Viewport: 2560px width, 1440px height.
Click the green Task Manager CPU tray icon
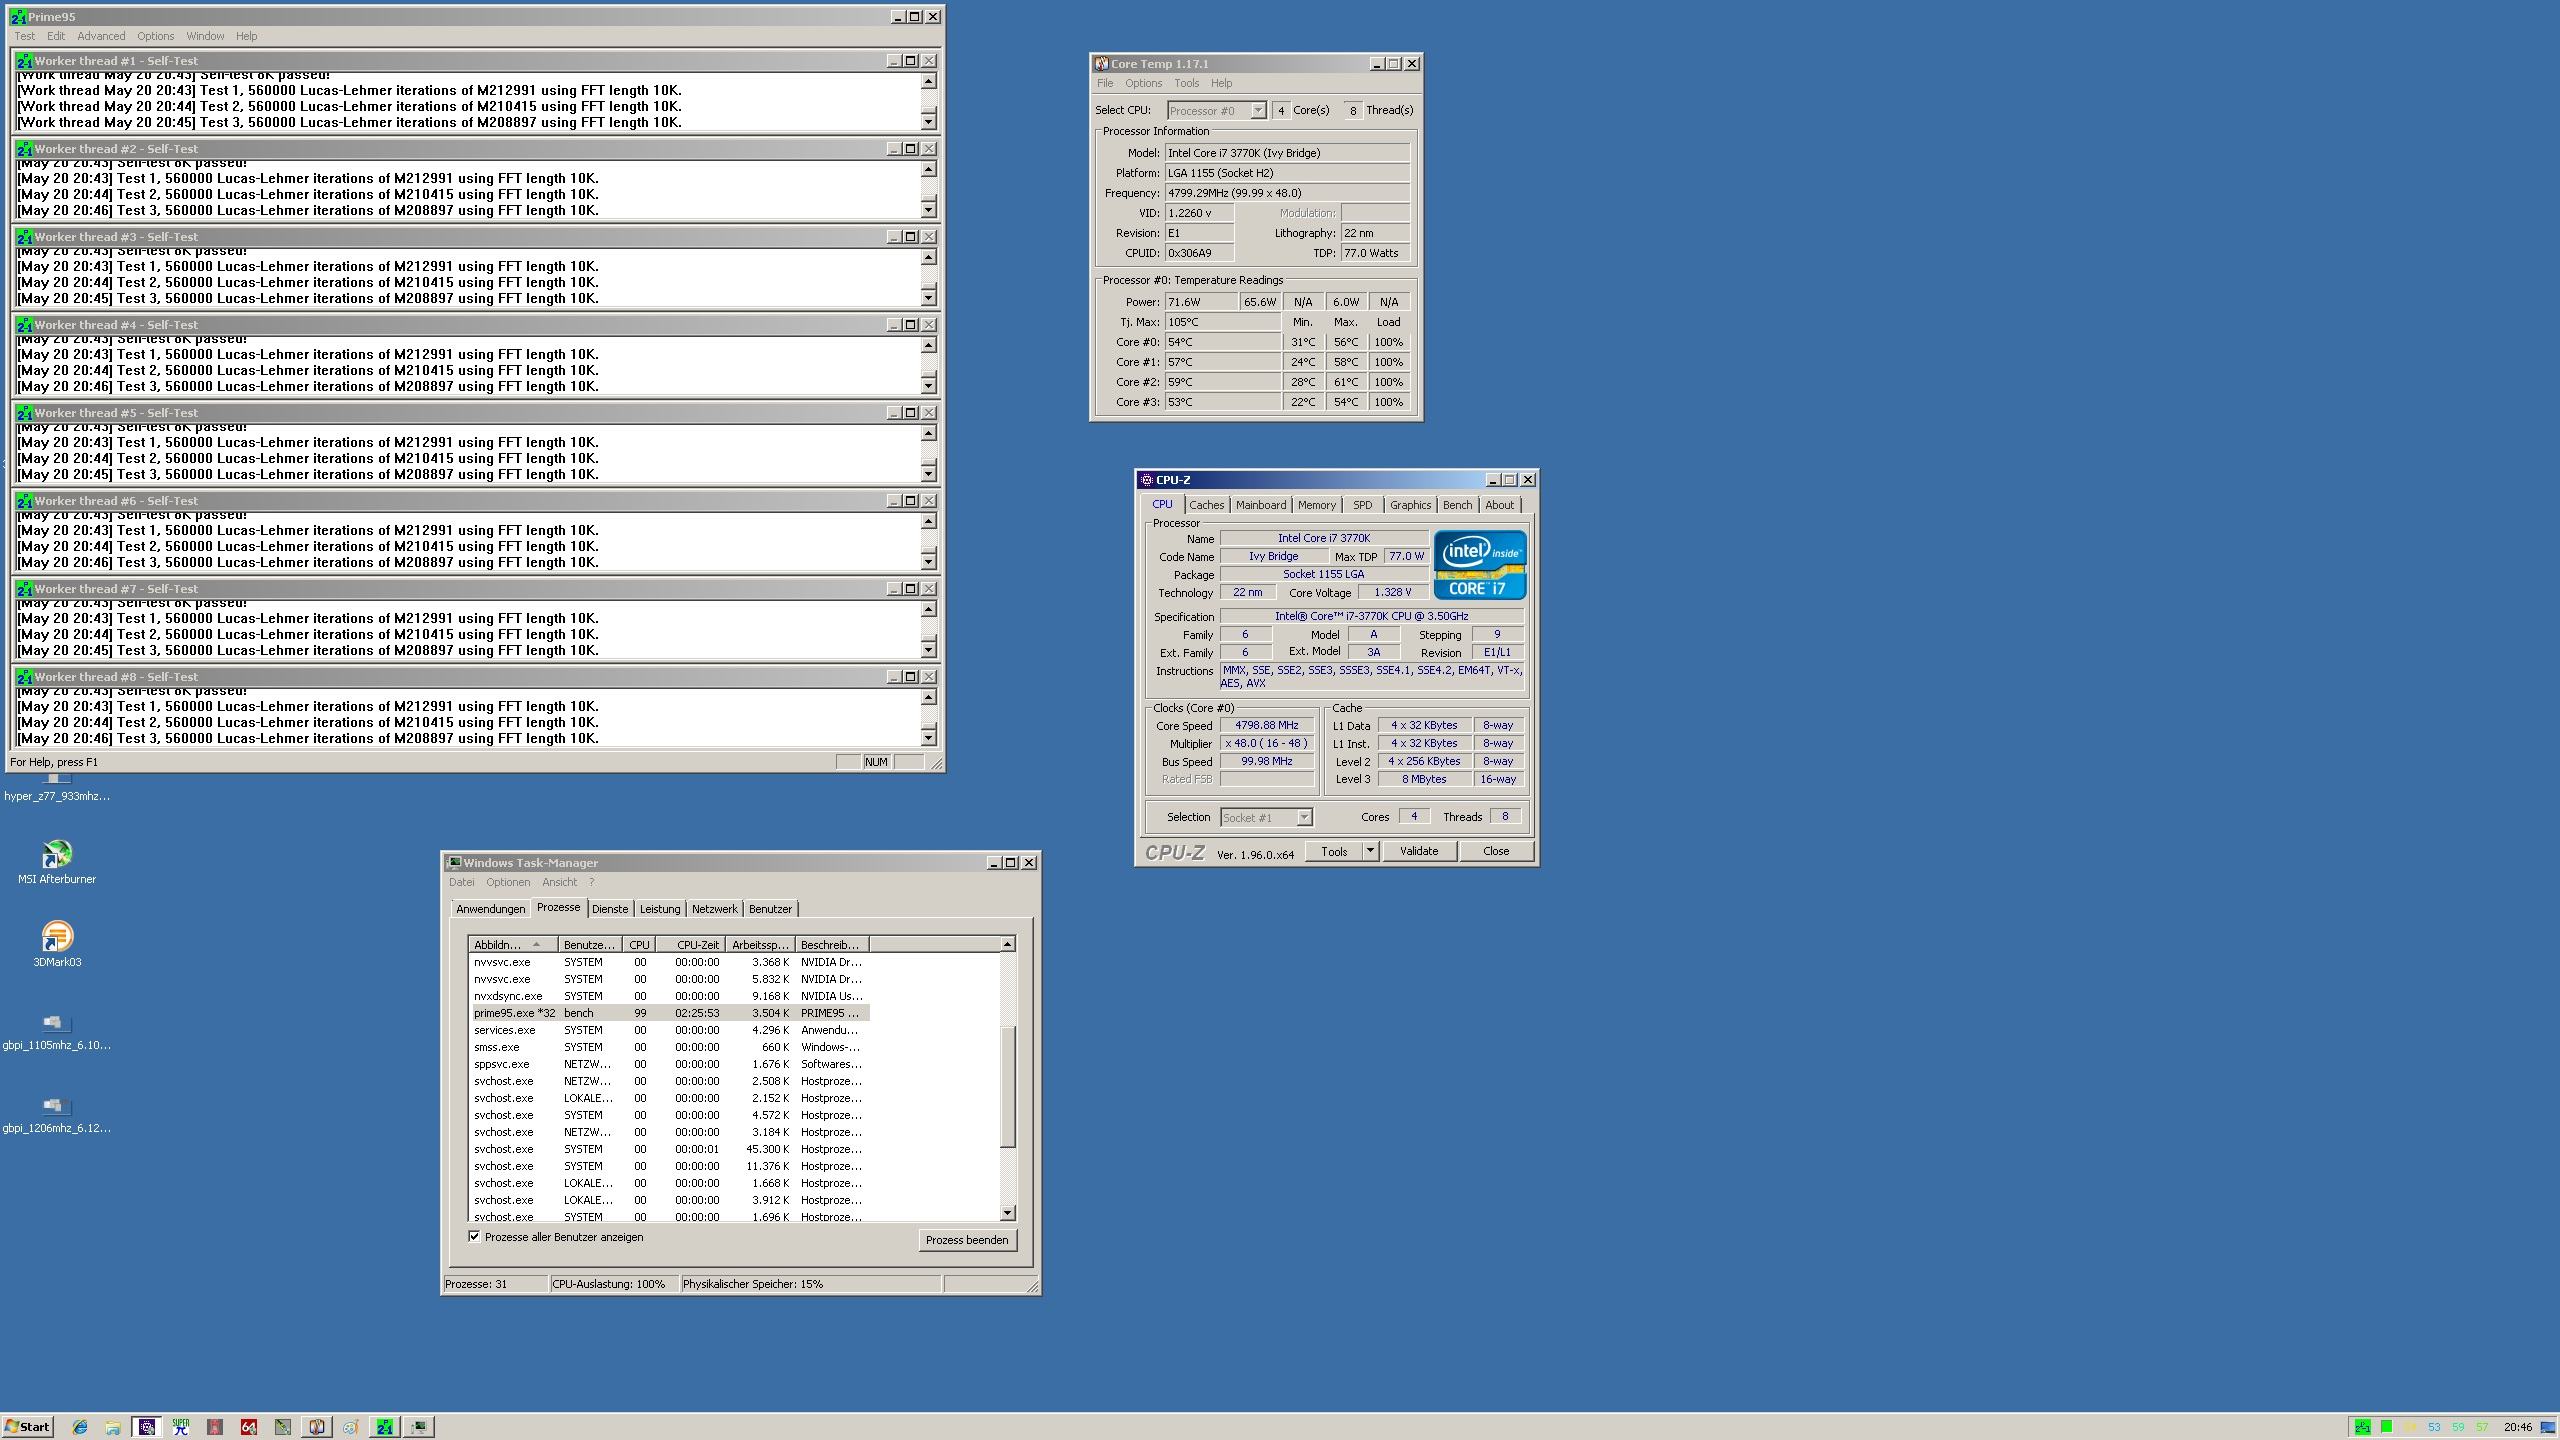[2386, 1427]
